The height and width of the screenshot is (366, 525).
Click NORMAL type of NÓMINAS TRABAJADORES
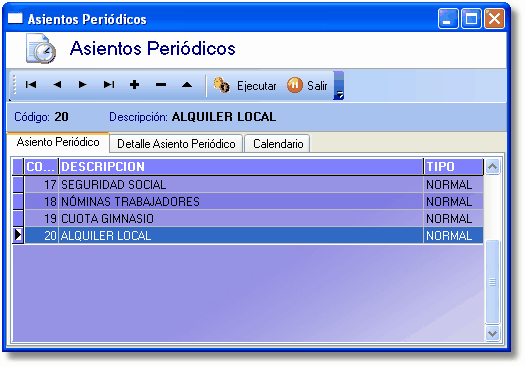click(x=453, y=202)
